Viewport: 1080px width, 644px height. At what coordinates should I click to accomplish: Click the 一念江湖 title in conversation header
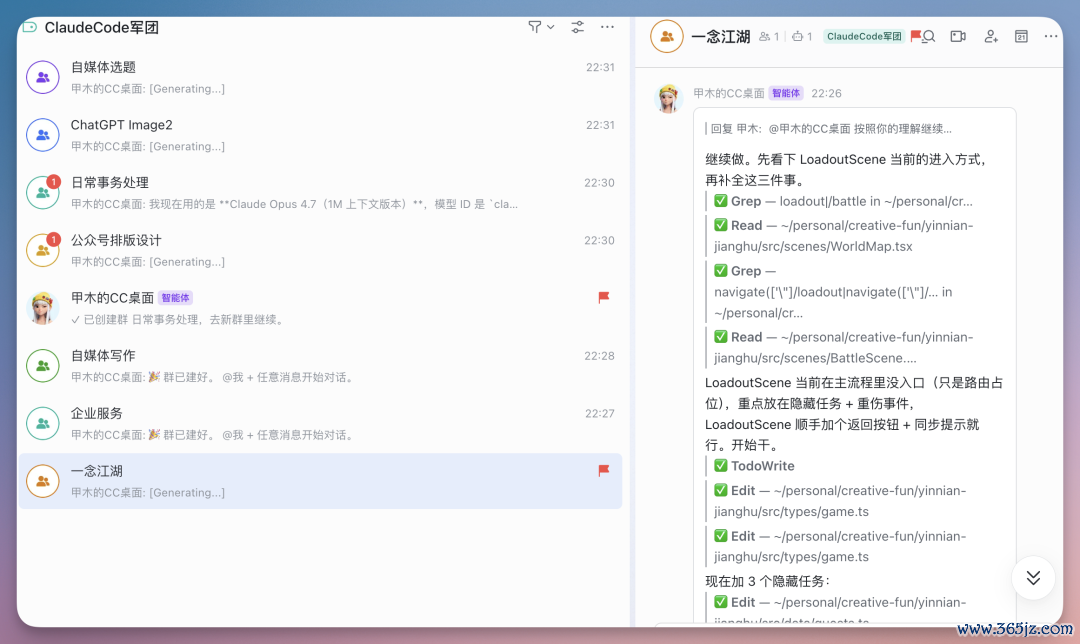720,37
